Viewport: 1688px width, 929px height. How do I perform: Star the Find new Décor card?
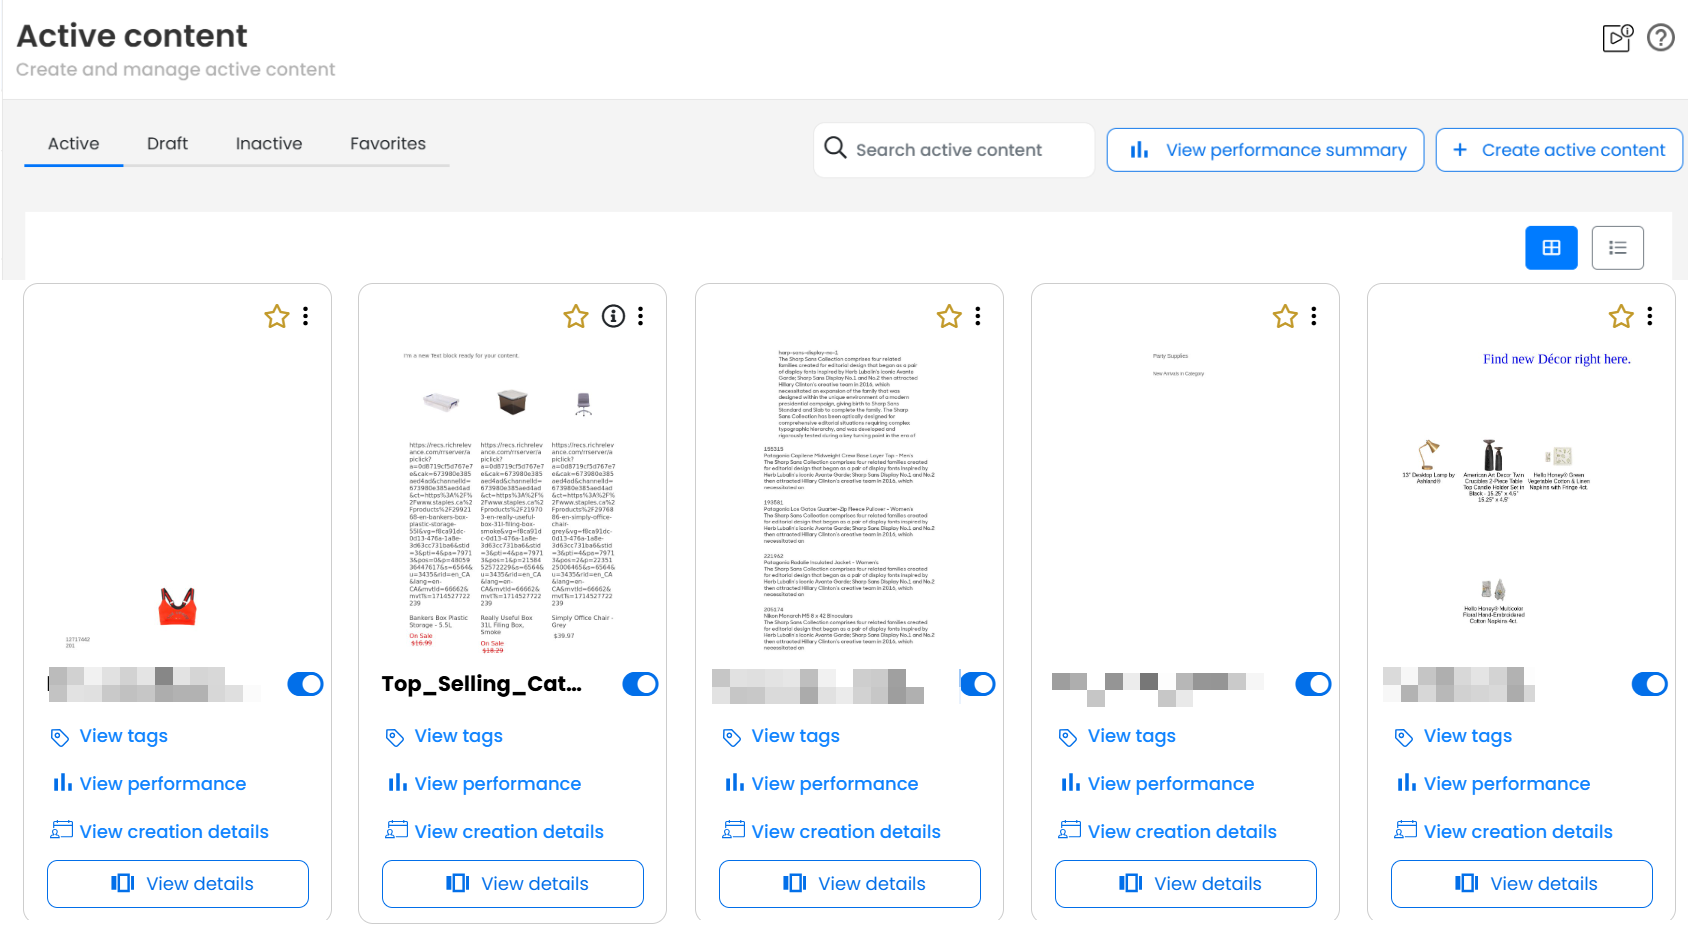tap(1621, 317)
